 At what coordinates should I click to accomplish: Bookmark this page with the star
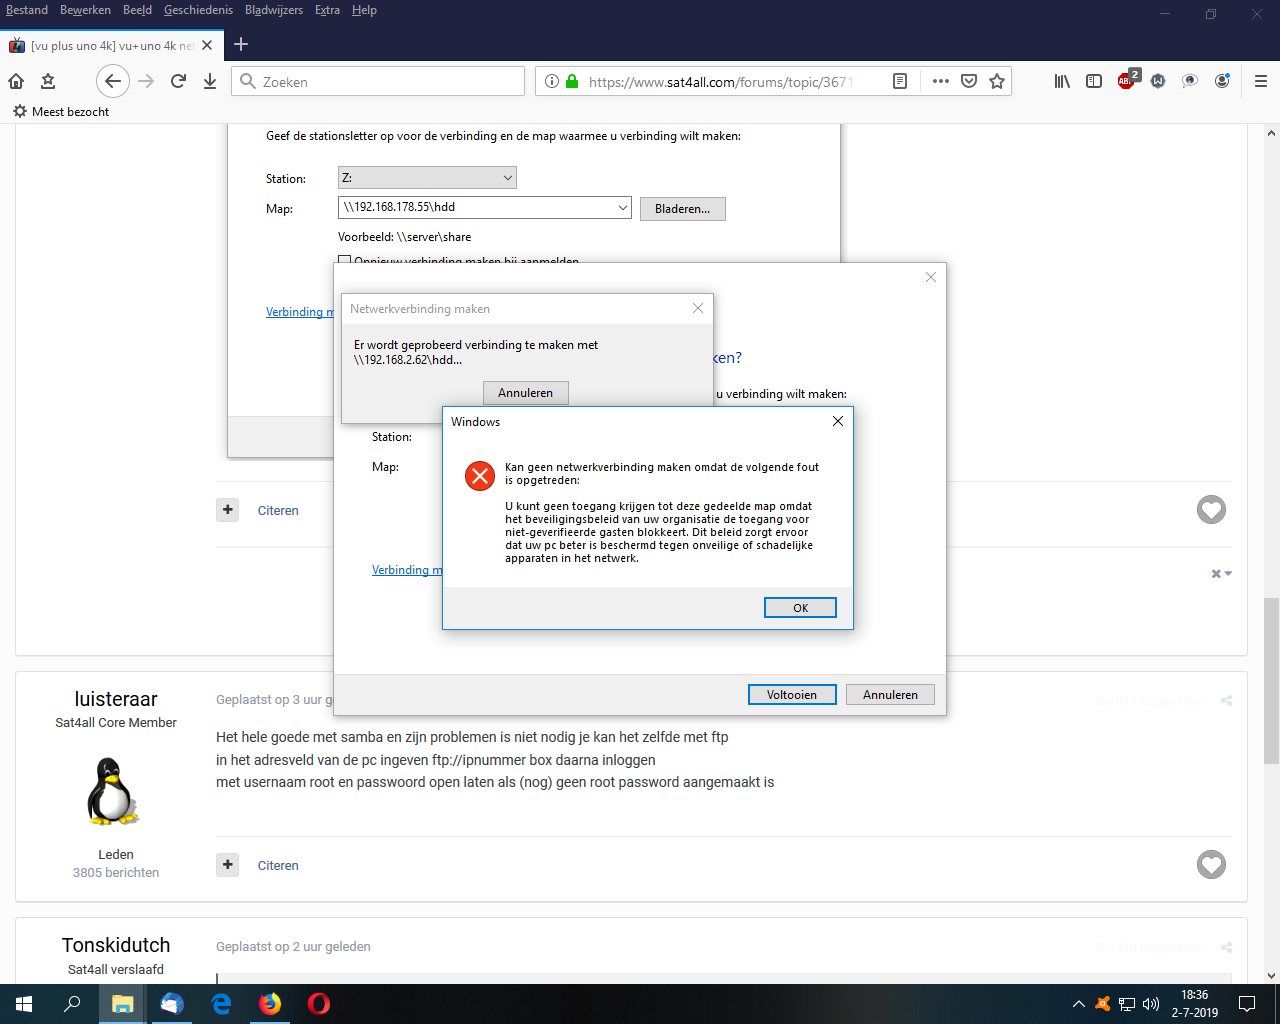click(x=997, y=82)
